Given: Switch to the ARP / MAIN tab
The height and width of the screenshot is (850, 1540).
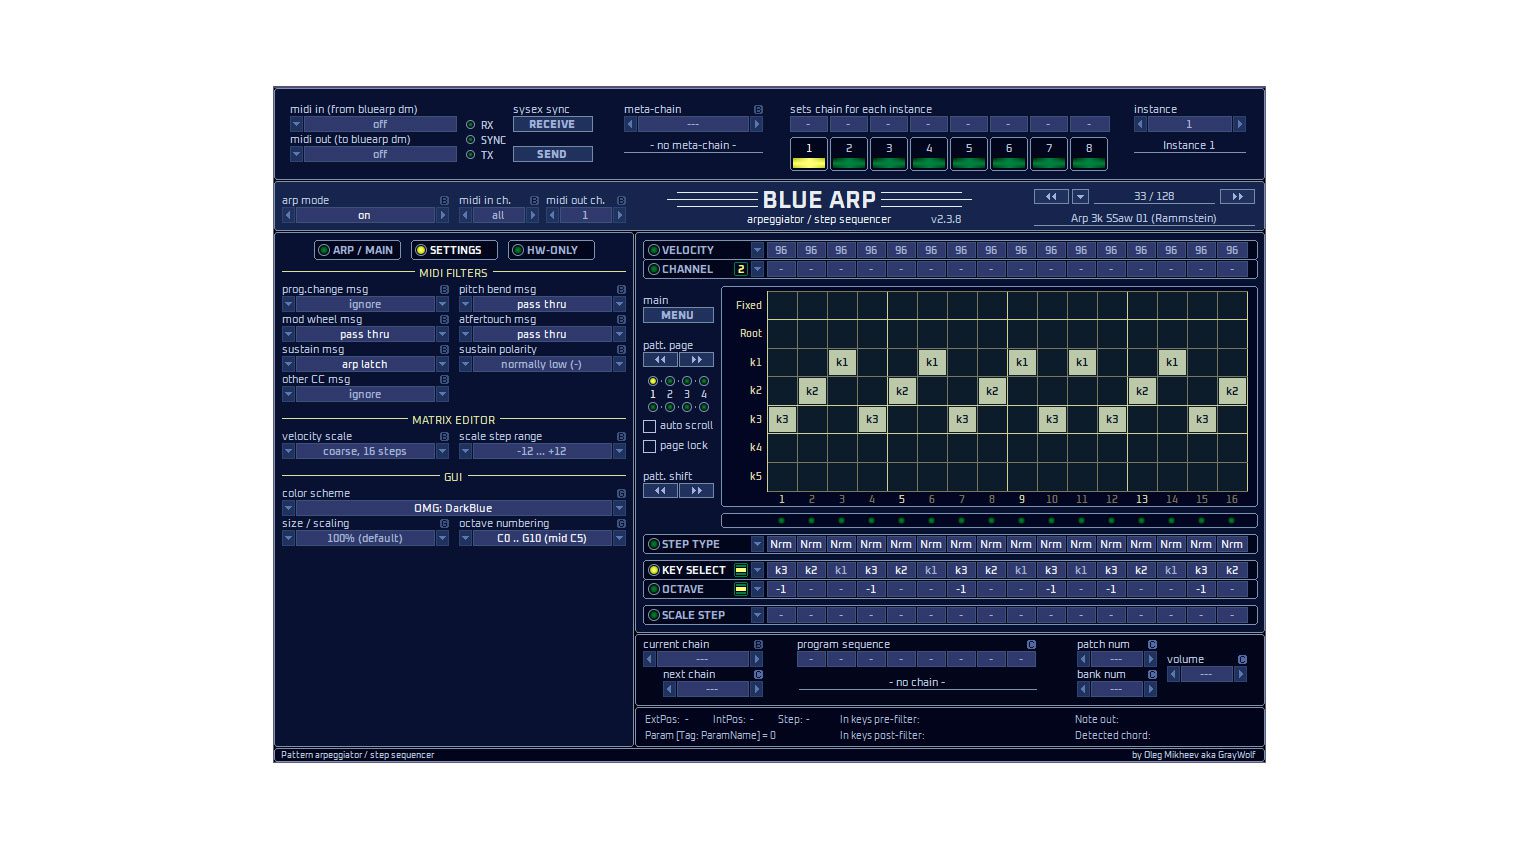Looking at the screenshot, I should click(356, 250).
